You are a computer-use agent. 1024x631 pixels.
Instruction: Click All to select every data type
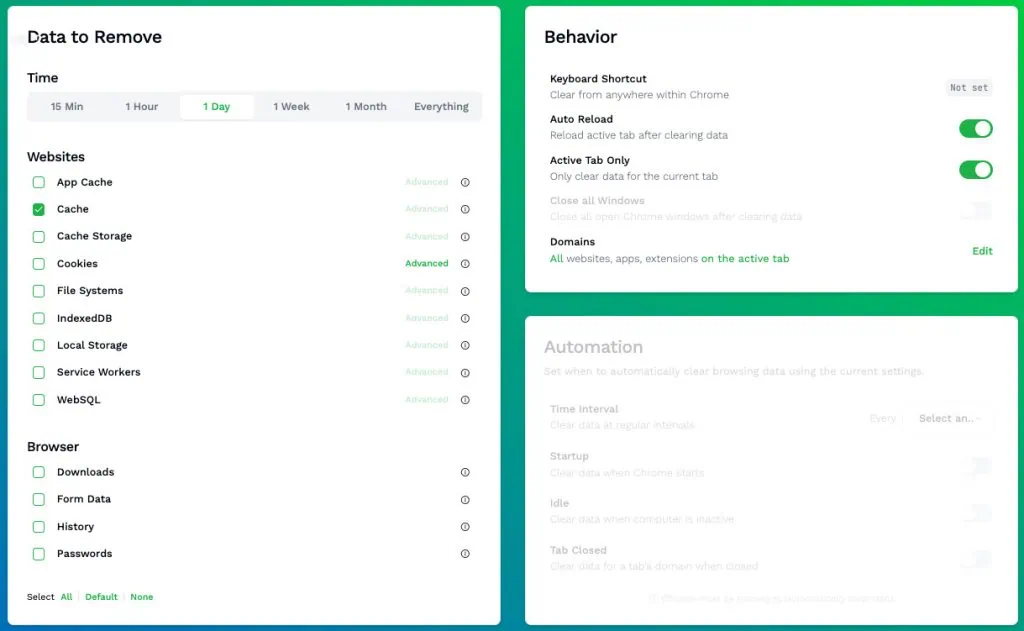click(x=66, y=596)
